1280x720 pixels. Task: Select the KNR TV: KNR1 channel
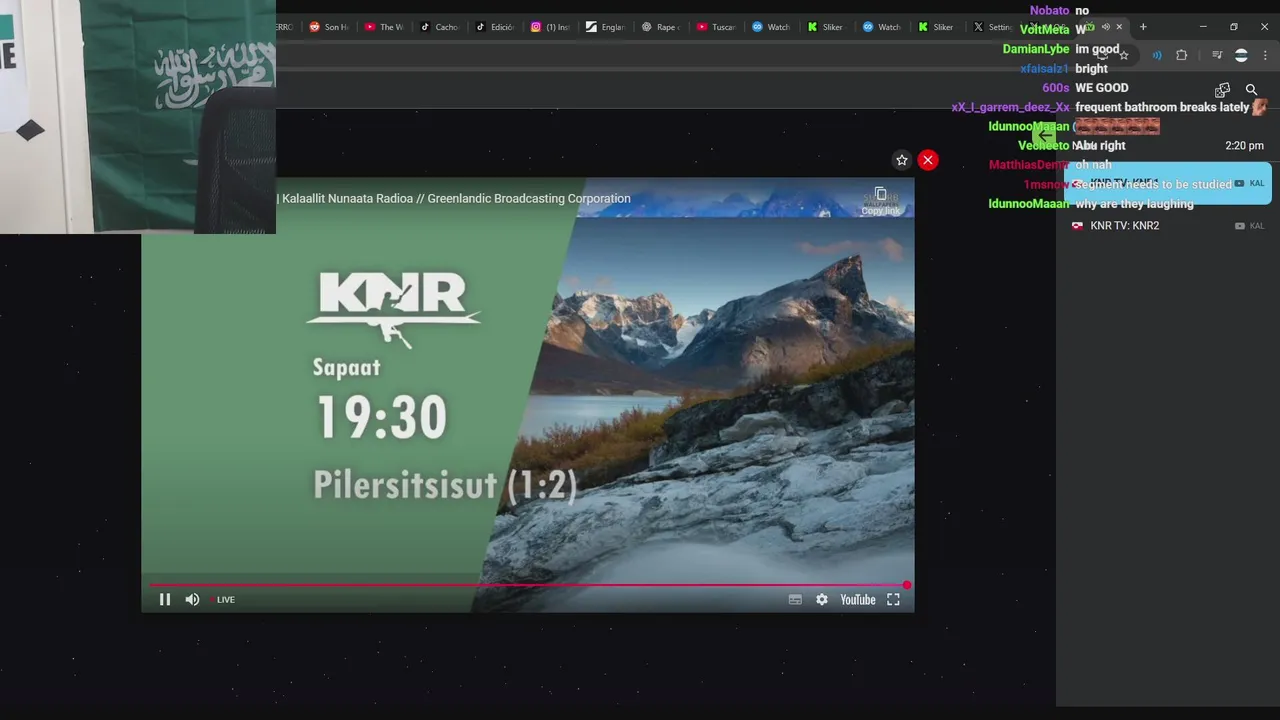pos(1168,183)
